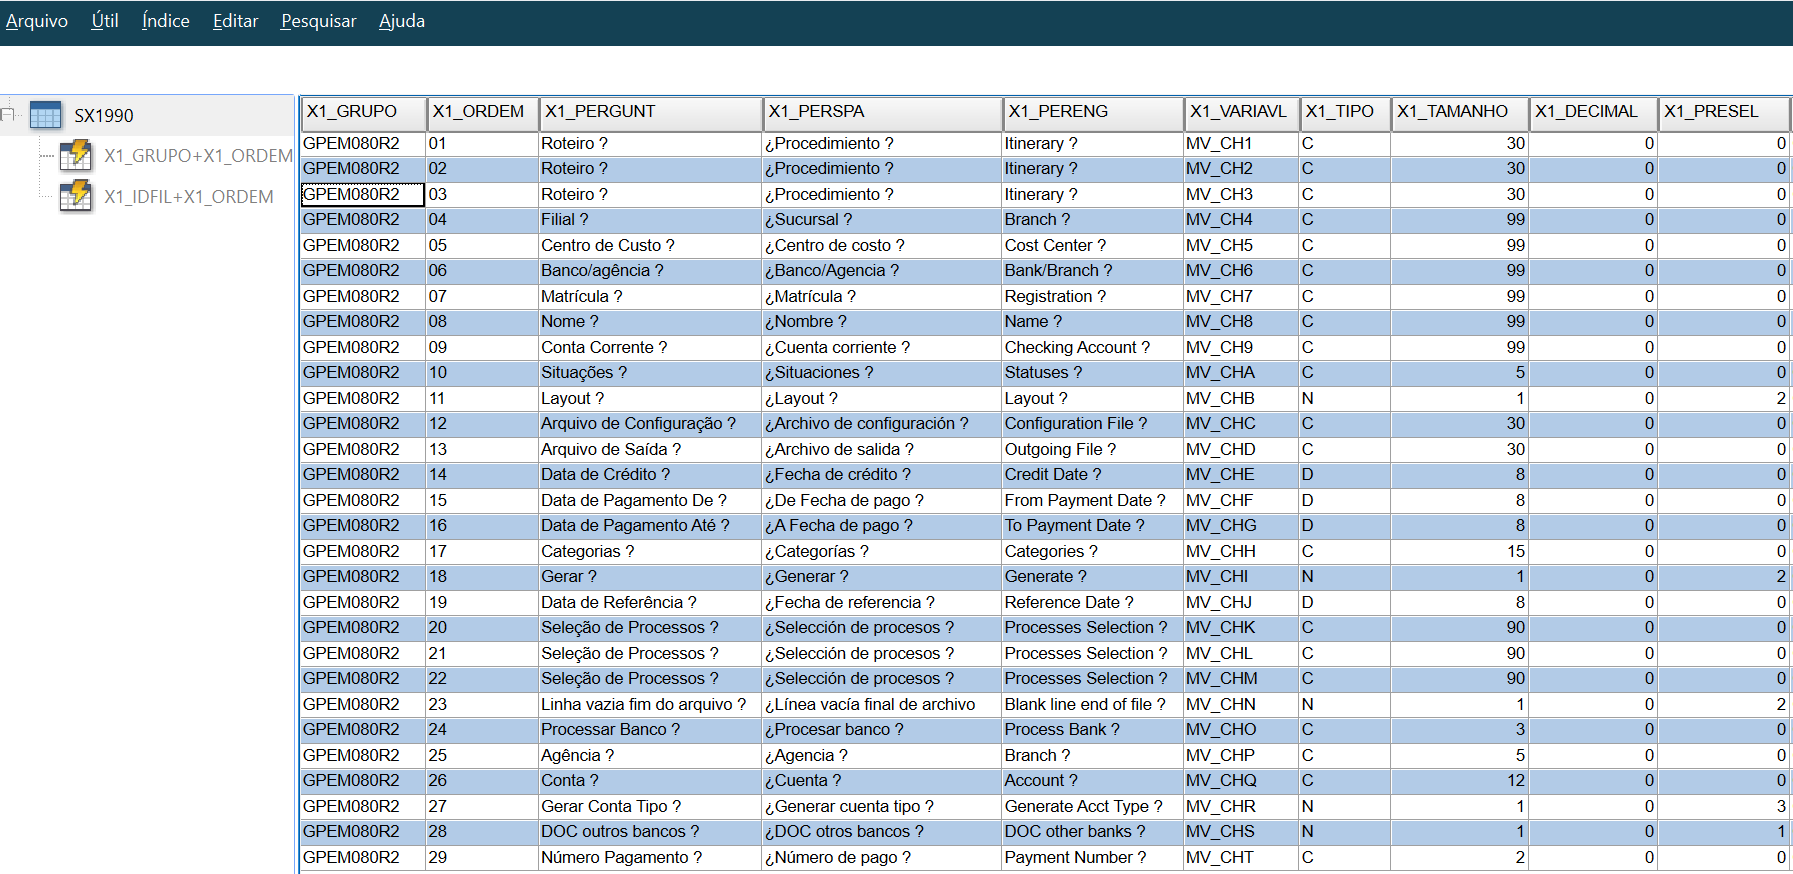Screen dimensions: 1793x874
Task: Select the MV_CHK variable cell
Action: (x=1241, y=628)
